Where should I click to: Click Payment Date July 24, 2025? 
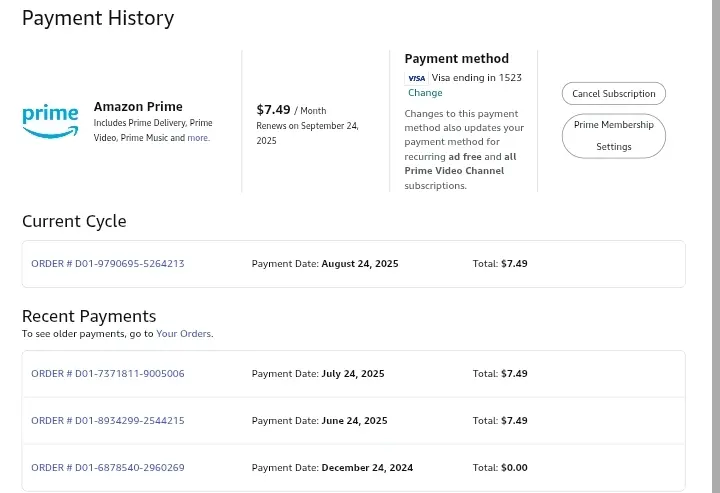tap(318, 374)
